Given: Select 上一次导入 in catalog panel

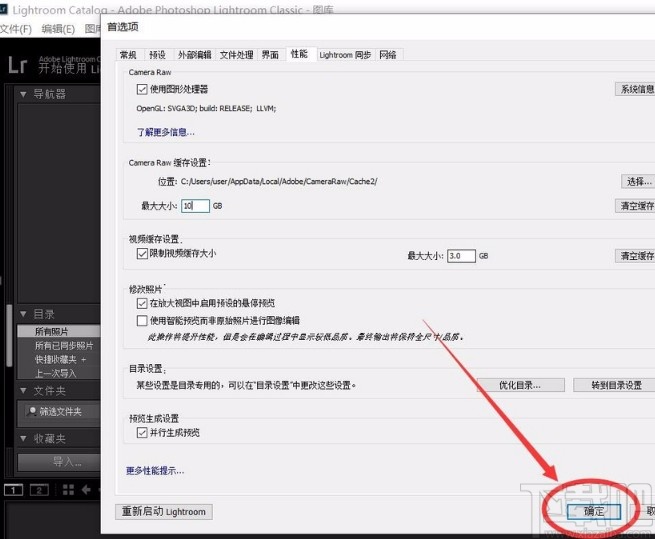Looking at the screenshot, I should pyautogui.click(x=58, y=373).
